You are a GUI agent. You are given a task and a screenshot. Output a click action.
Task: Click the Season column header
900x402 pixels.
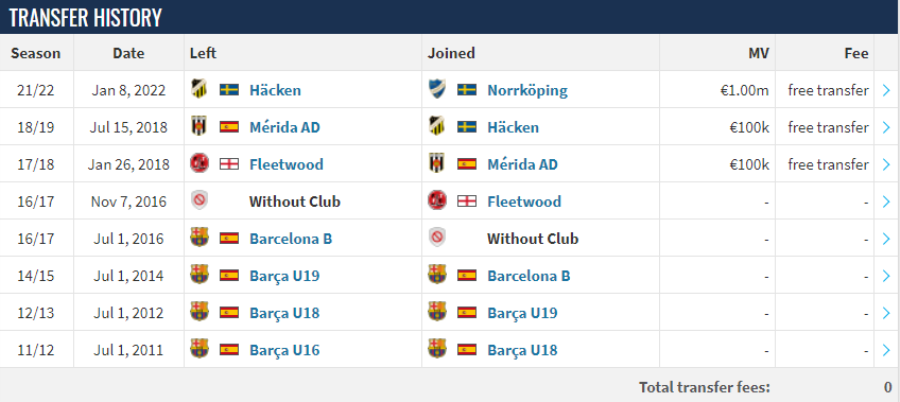[36, 53]
